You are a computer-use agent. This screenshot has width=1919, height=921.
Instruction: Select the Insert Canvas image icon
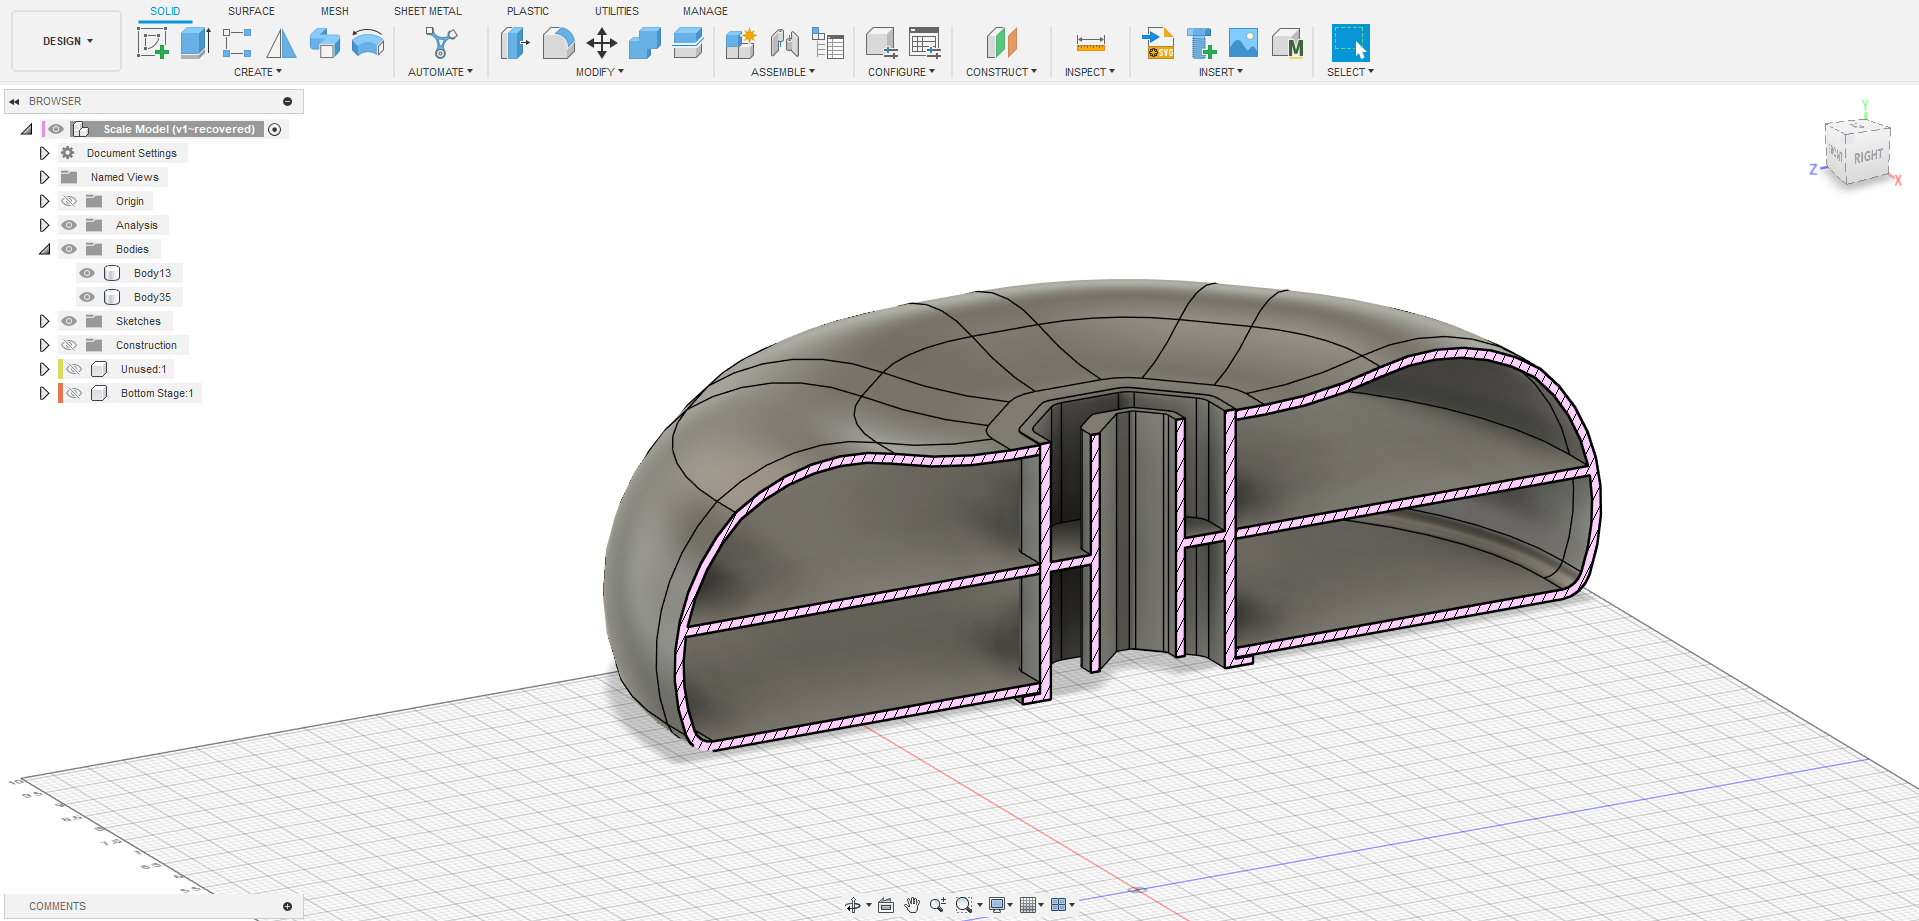pos(1243,43)
